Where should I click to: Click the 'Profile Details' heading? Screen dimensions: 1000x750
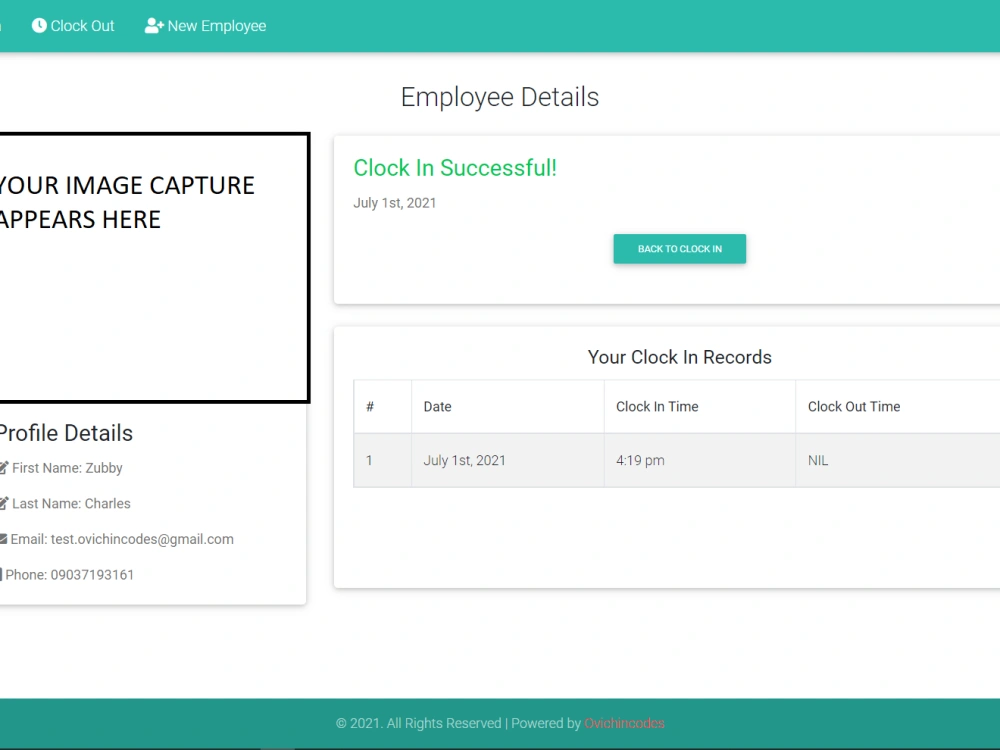pyautogui.click(x=66, y=433)
